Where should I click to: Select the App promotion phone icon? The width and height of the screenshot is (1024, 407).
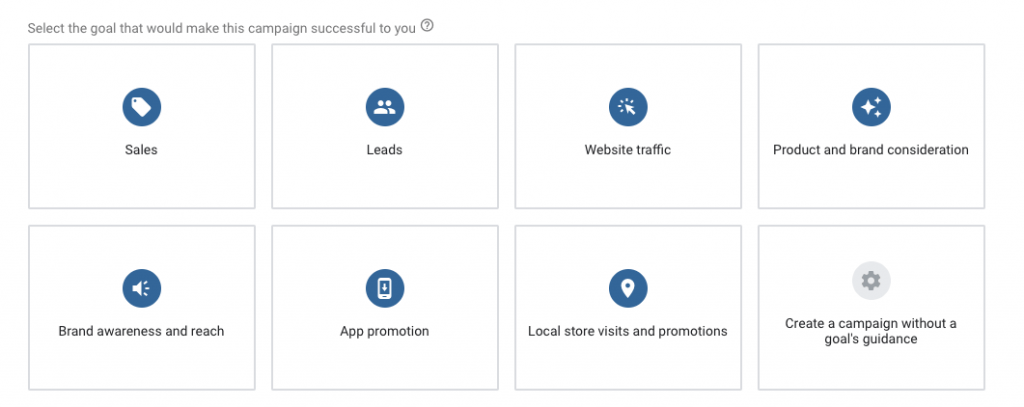point(385,288)
